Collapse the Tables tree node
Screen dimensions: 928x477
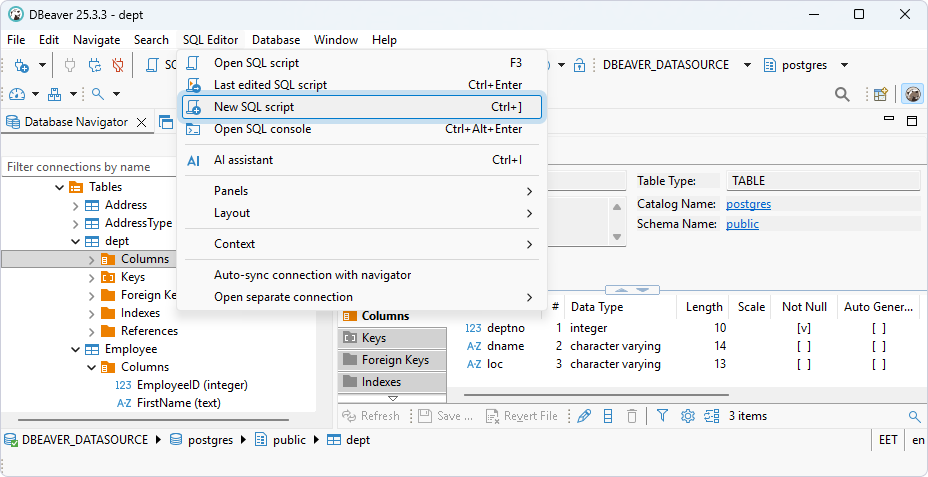point(59,187)
